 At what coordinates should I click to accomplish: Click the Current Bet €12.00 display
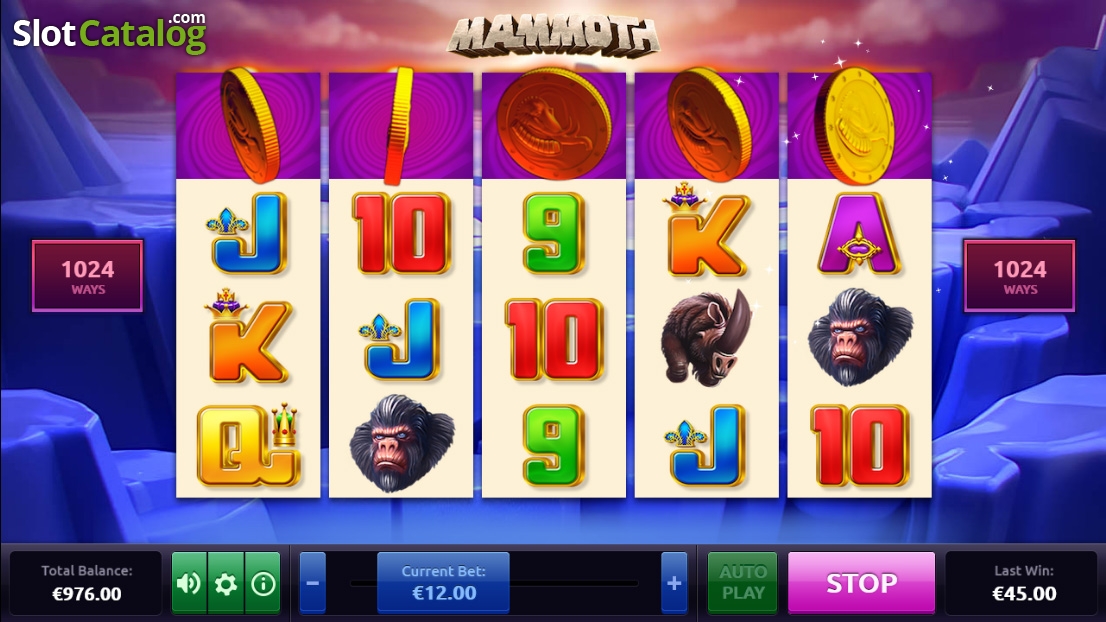tap(443, 583)
